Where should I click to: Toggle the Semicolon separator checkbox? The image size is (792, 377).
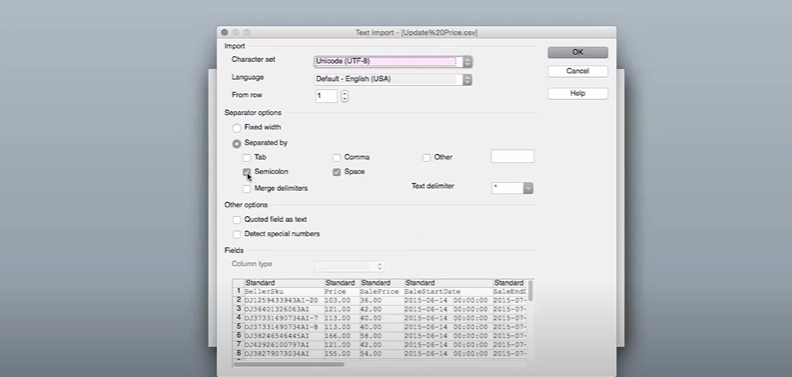246,172
